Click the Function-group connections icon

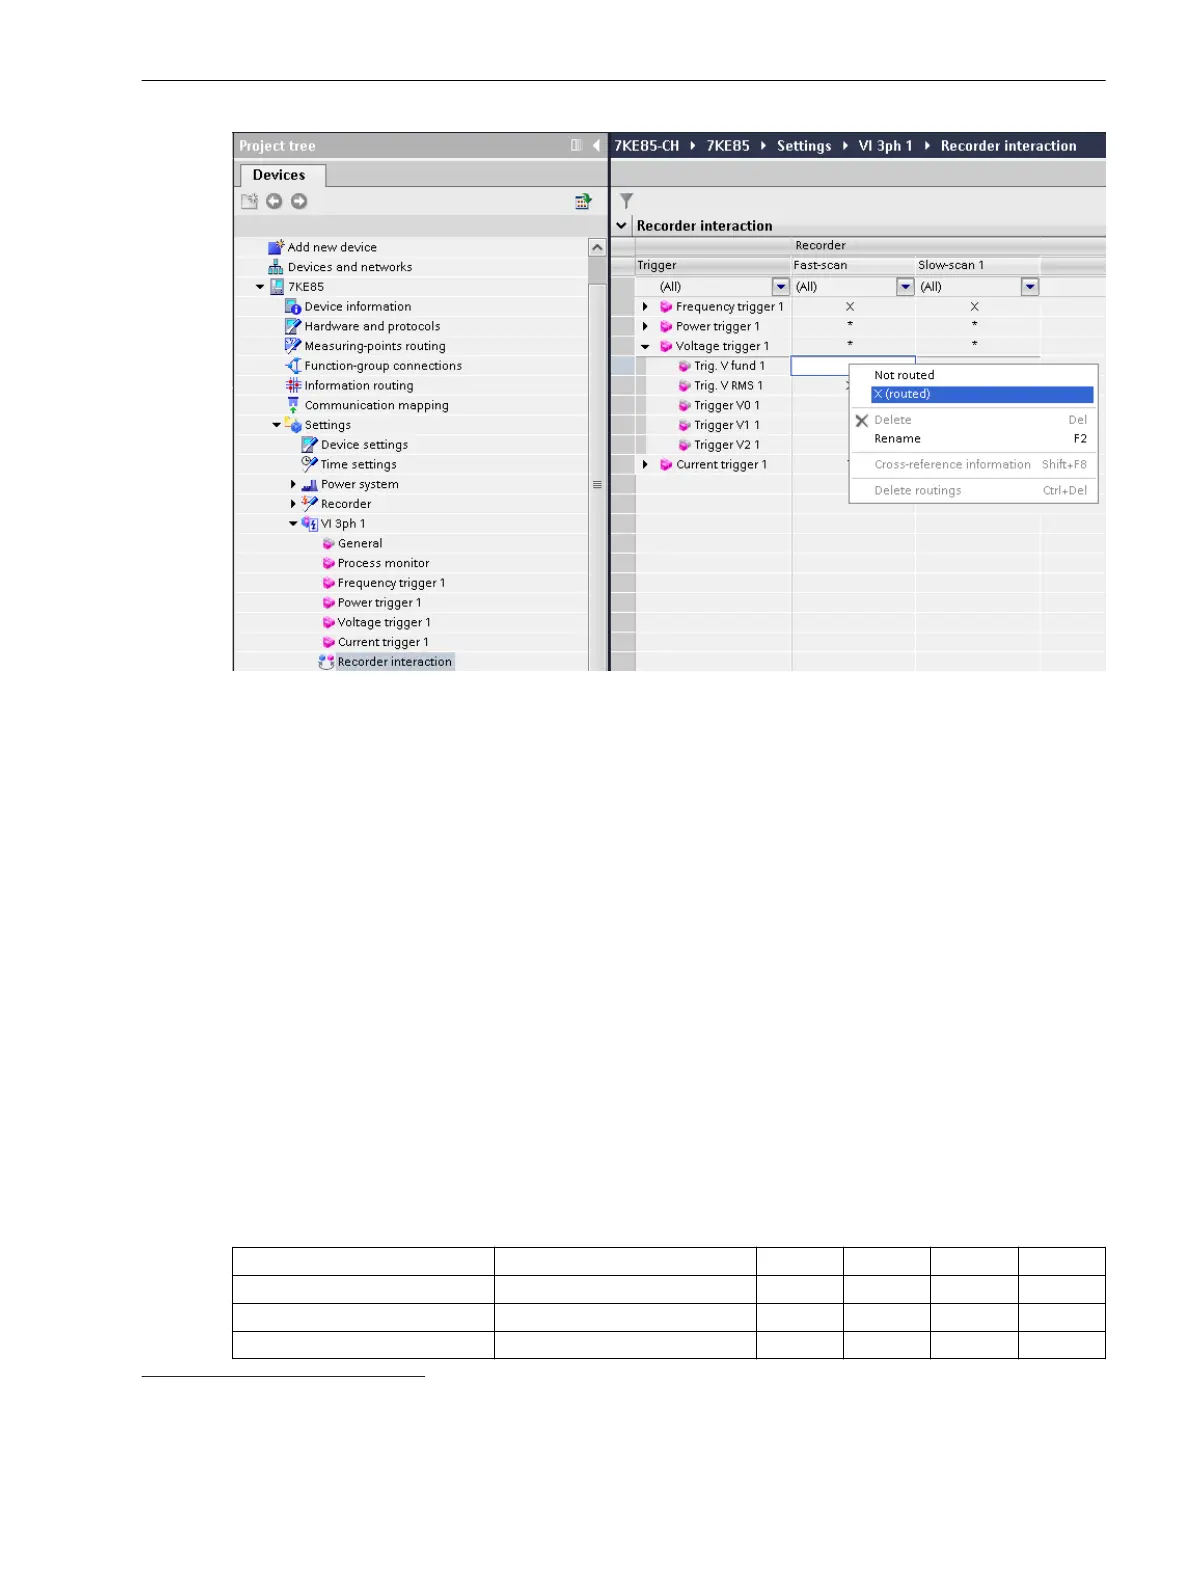click(x=293, y=366)
